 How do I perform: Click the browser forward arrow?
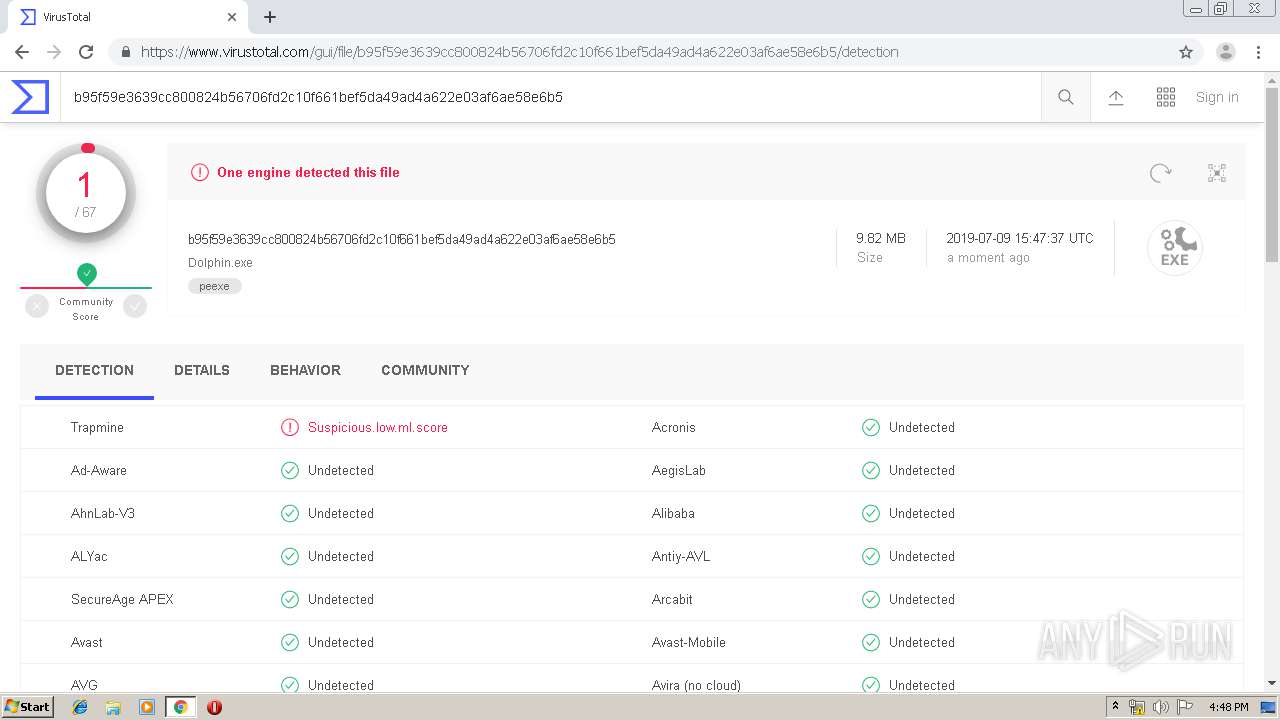point(54,52)
